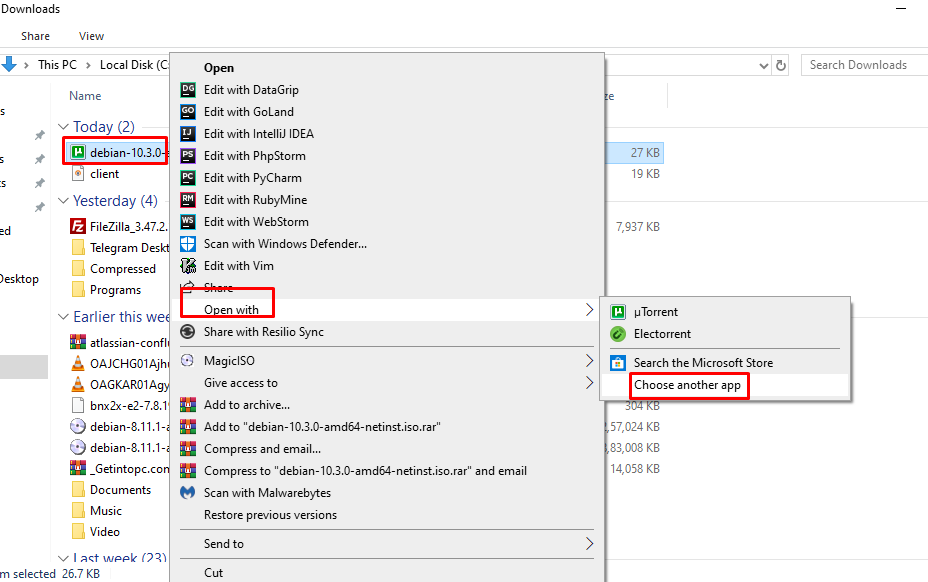Edit the file with PyCharm

coord(248,177)
